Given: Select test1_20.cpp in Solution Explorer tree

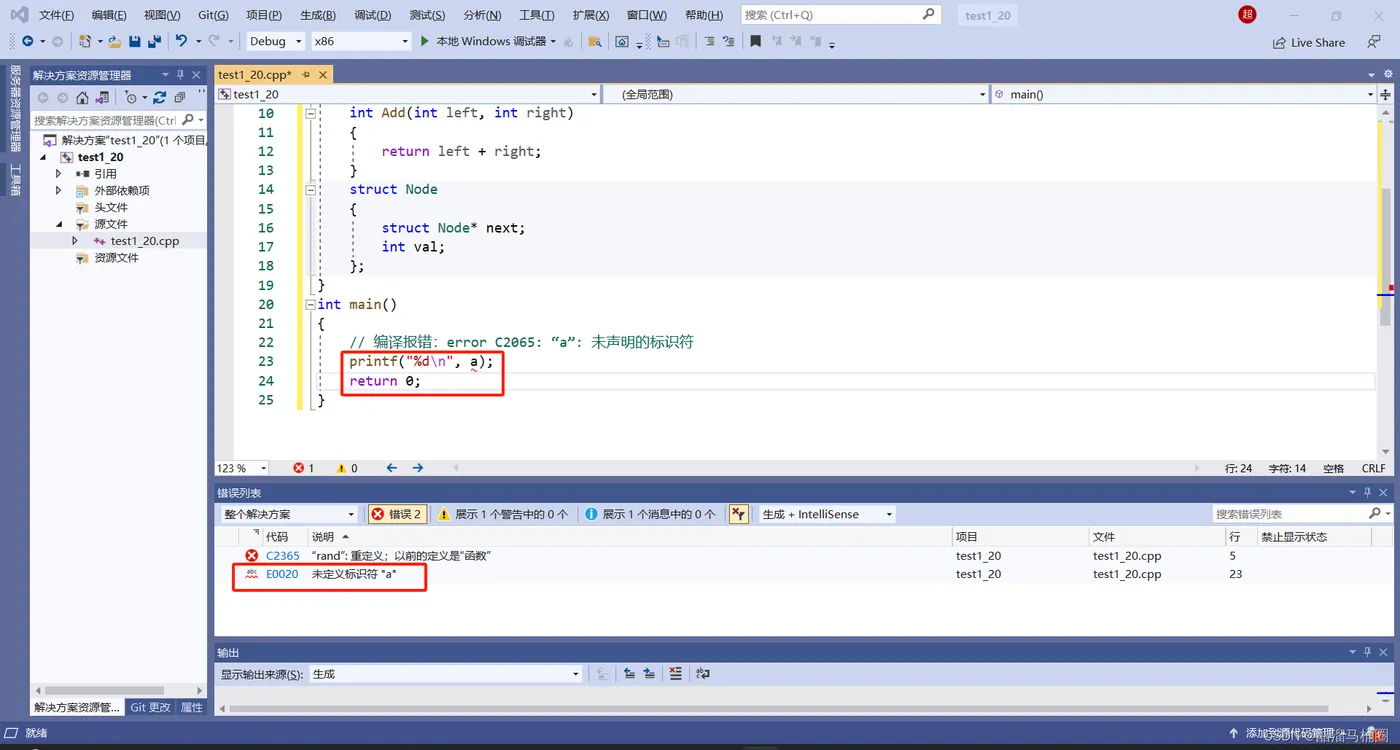Looking at the screenshot, I should click(145, 241).
